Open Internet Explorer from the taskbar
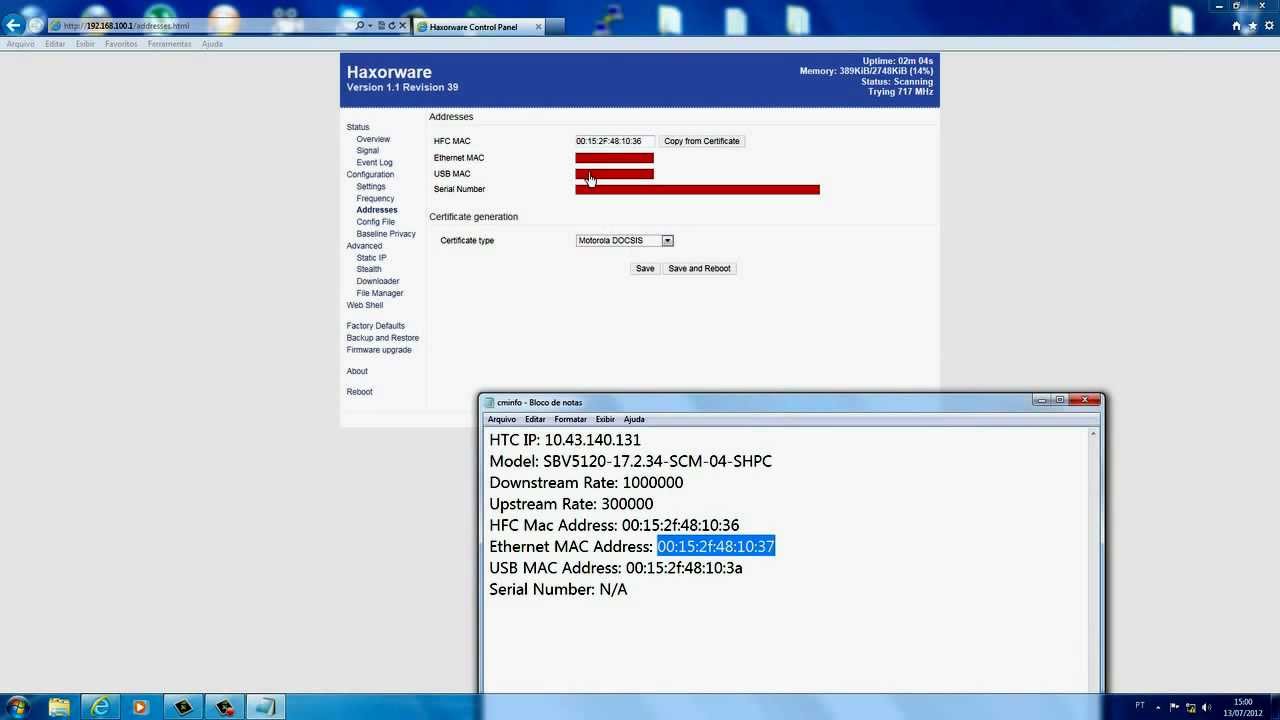1280x720 pixels. point(100,707)
